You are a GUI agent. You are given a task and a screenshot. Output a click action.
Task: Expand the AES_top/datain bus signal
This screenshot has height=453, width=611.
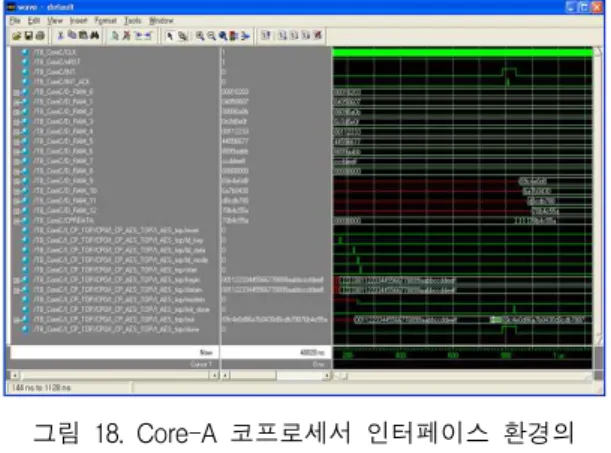16,290
